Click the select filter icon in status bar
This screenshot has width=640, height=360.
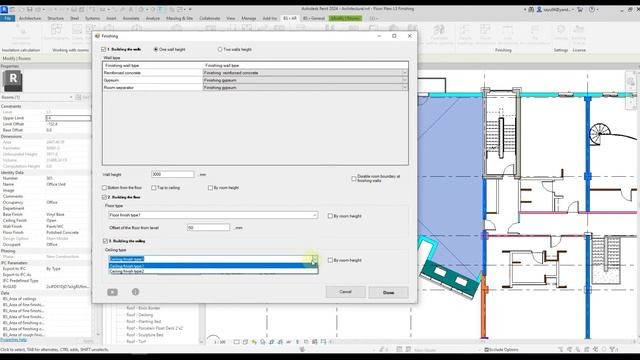(x=613, y=349)
